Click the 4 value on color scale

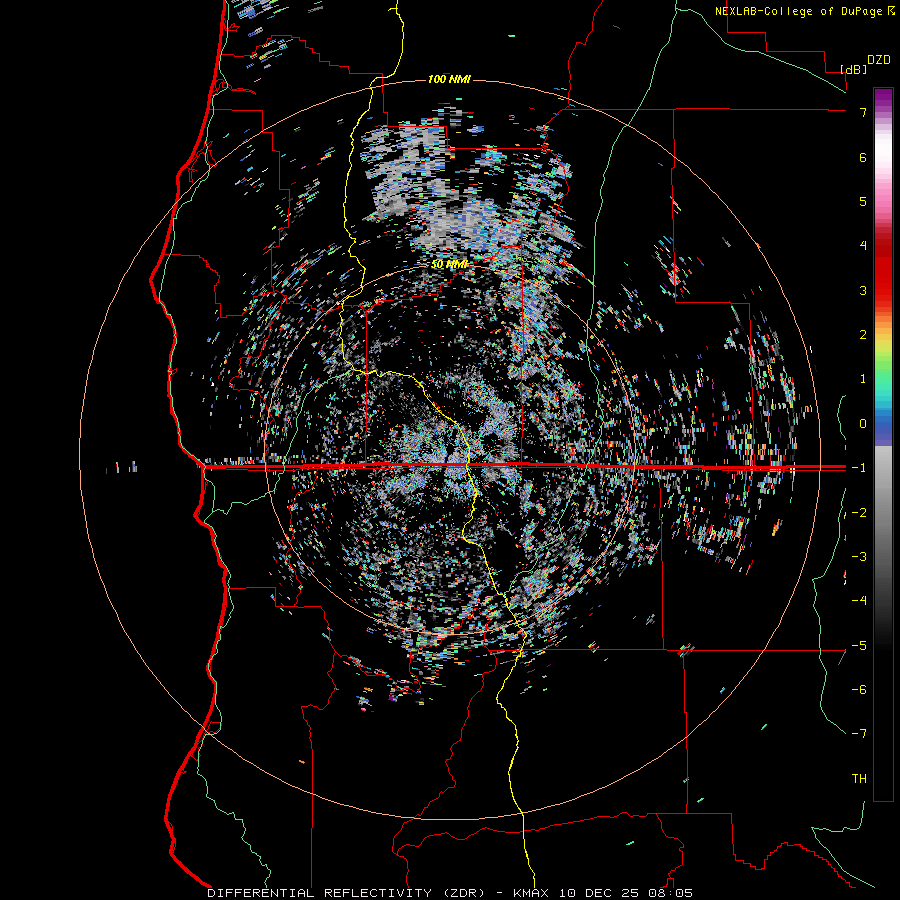point(863,246)
